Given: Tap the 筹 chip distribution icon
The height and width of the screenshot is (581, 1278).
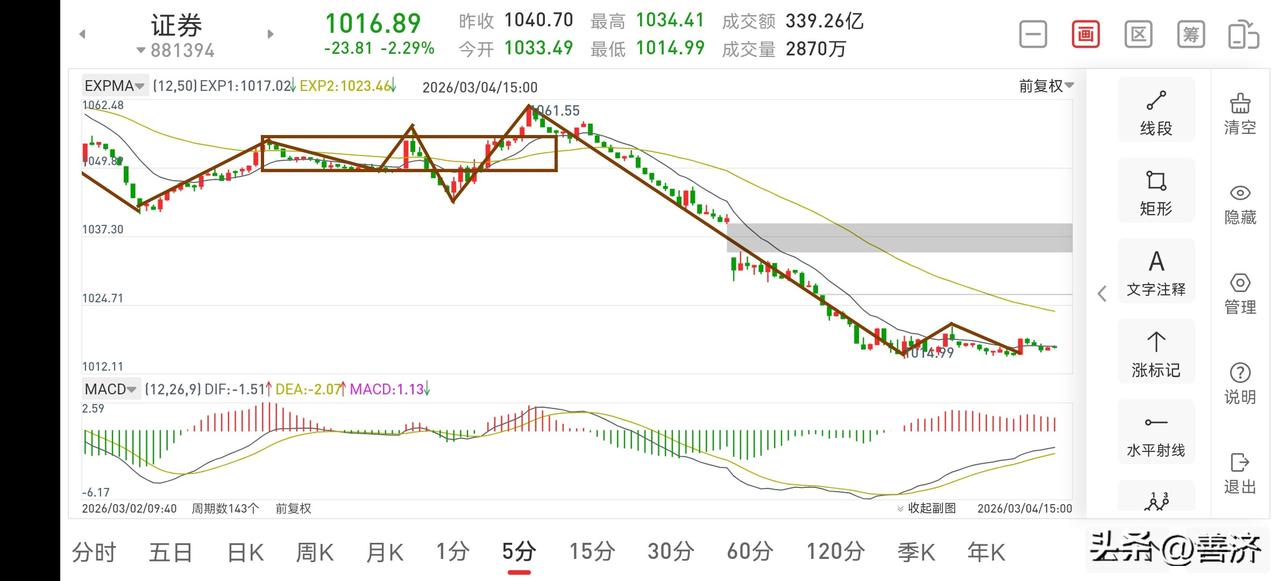Looking at the screenshot, I should 1191,34.
